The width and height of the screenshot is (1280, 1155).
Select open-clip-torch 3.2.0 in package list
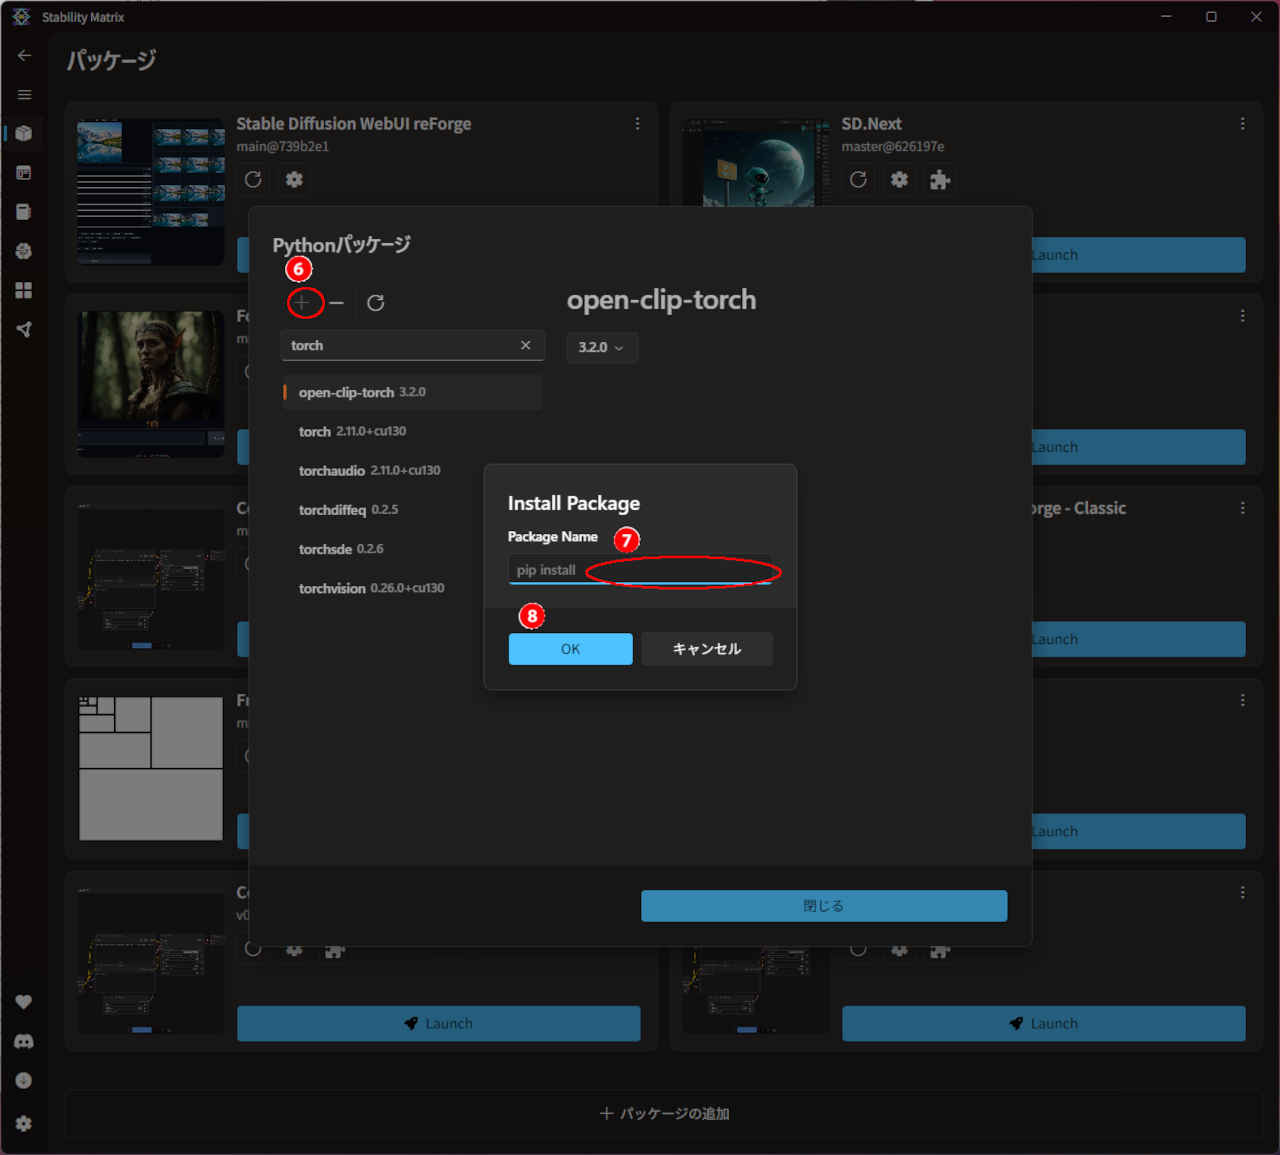(x=412, y=392)
